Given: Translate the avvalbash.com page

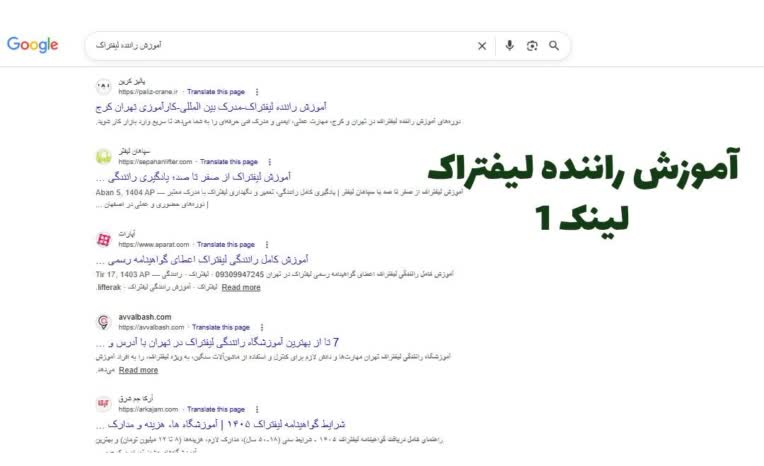Looking at the screenshot, I should [x=221, y=328].
